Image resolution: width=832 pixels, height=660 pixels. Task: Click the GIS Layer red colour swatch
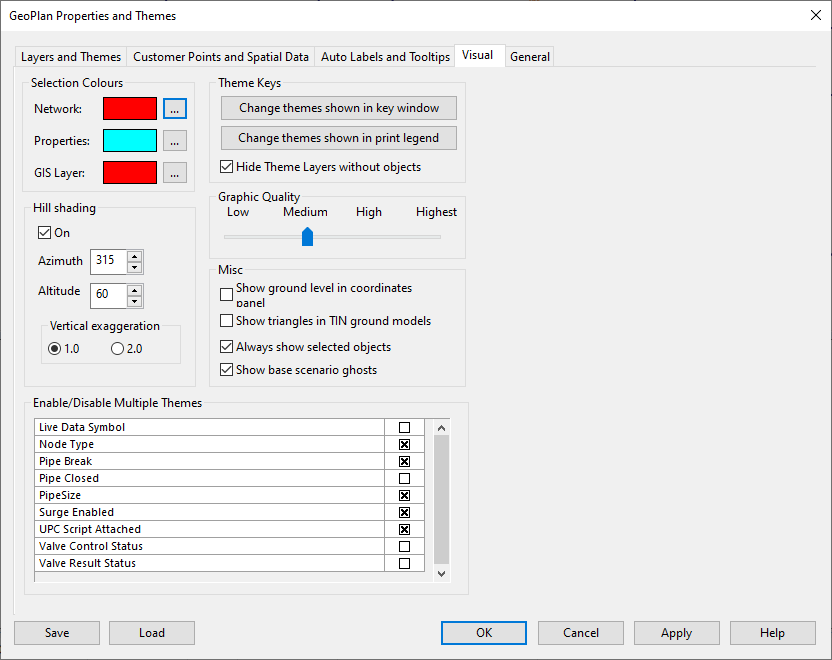click(x=130, y=172)
